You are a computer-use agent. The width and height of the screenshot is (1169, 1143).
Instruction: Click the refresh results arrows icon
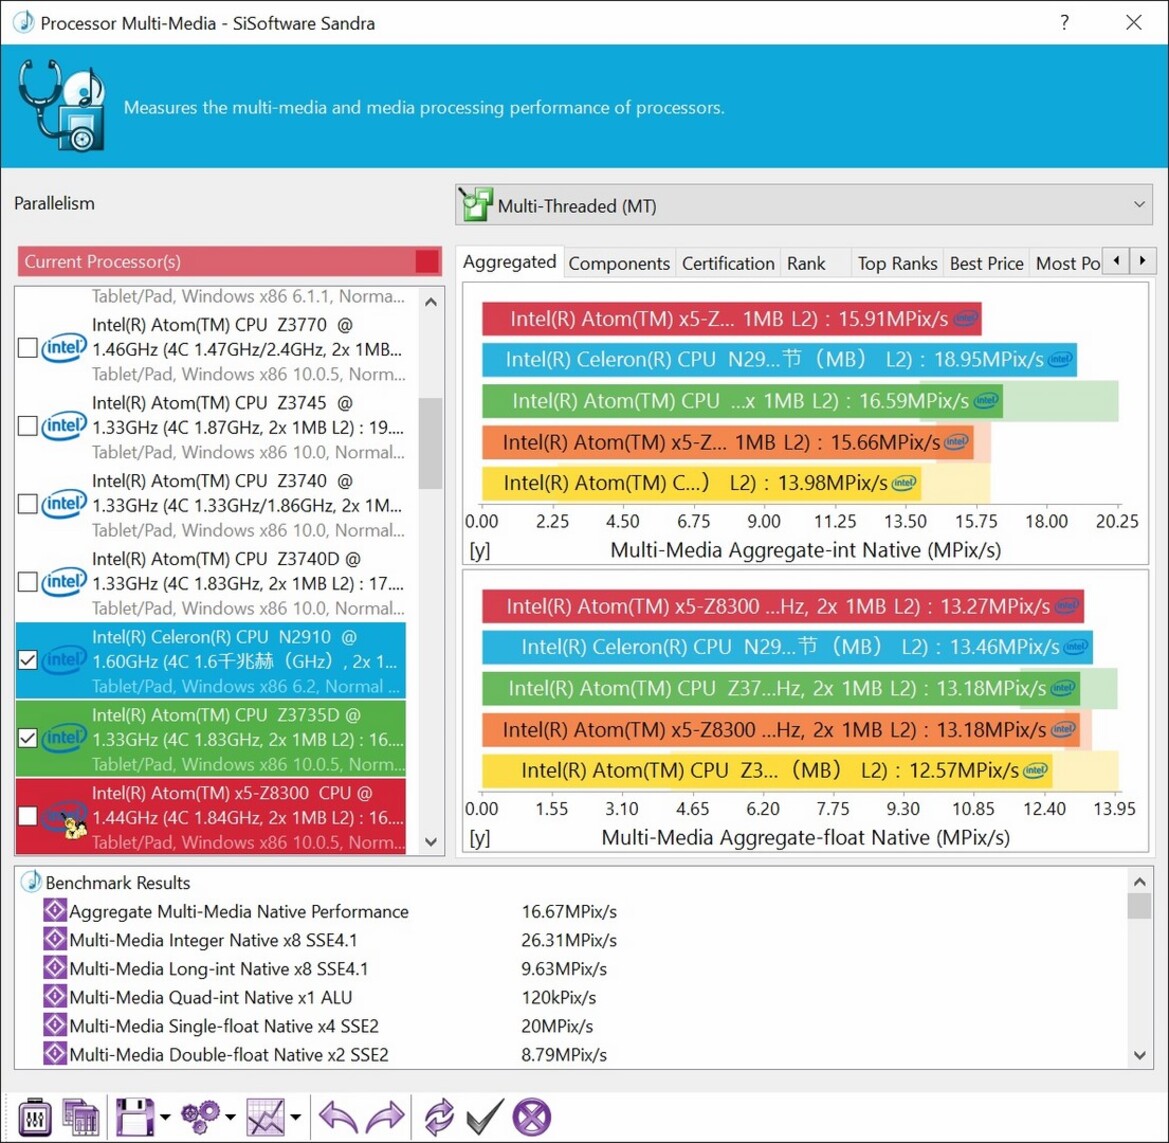pos(439,1117)
